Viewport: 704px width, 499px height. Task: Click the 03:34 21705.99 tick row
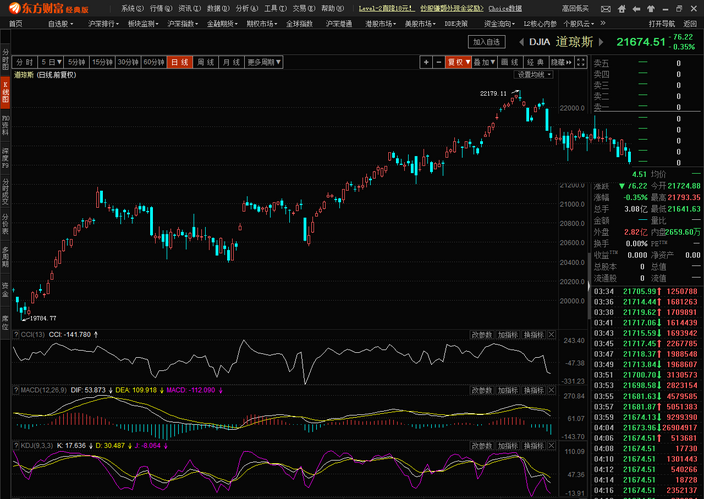pyautogui.click(x=646, y=291)
